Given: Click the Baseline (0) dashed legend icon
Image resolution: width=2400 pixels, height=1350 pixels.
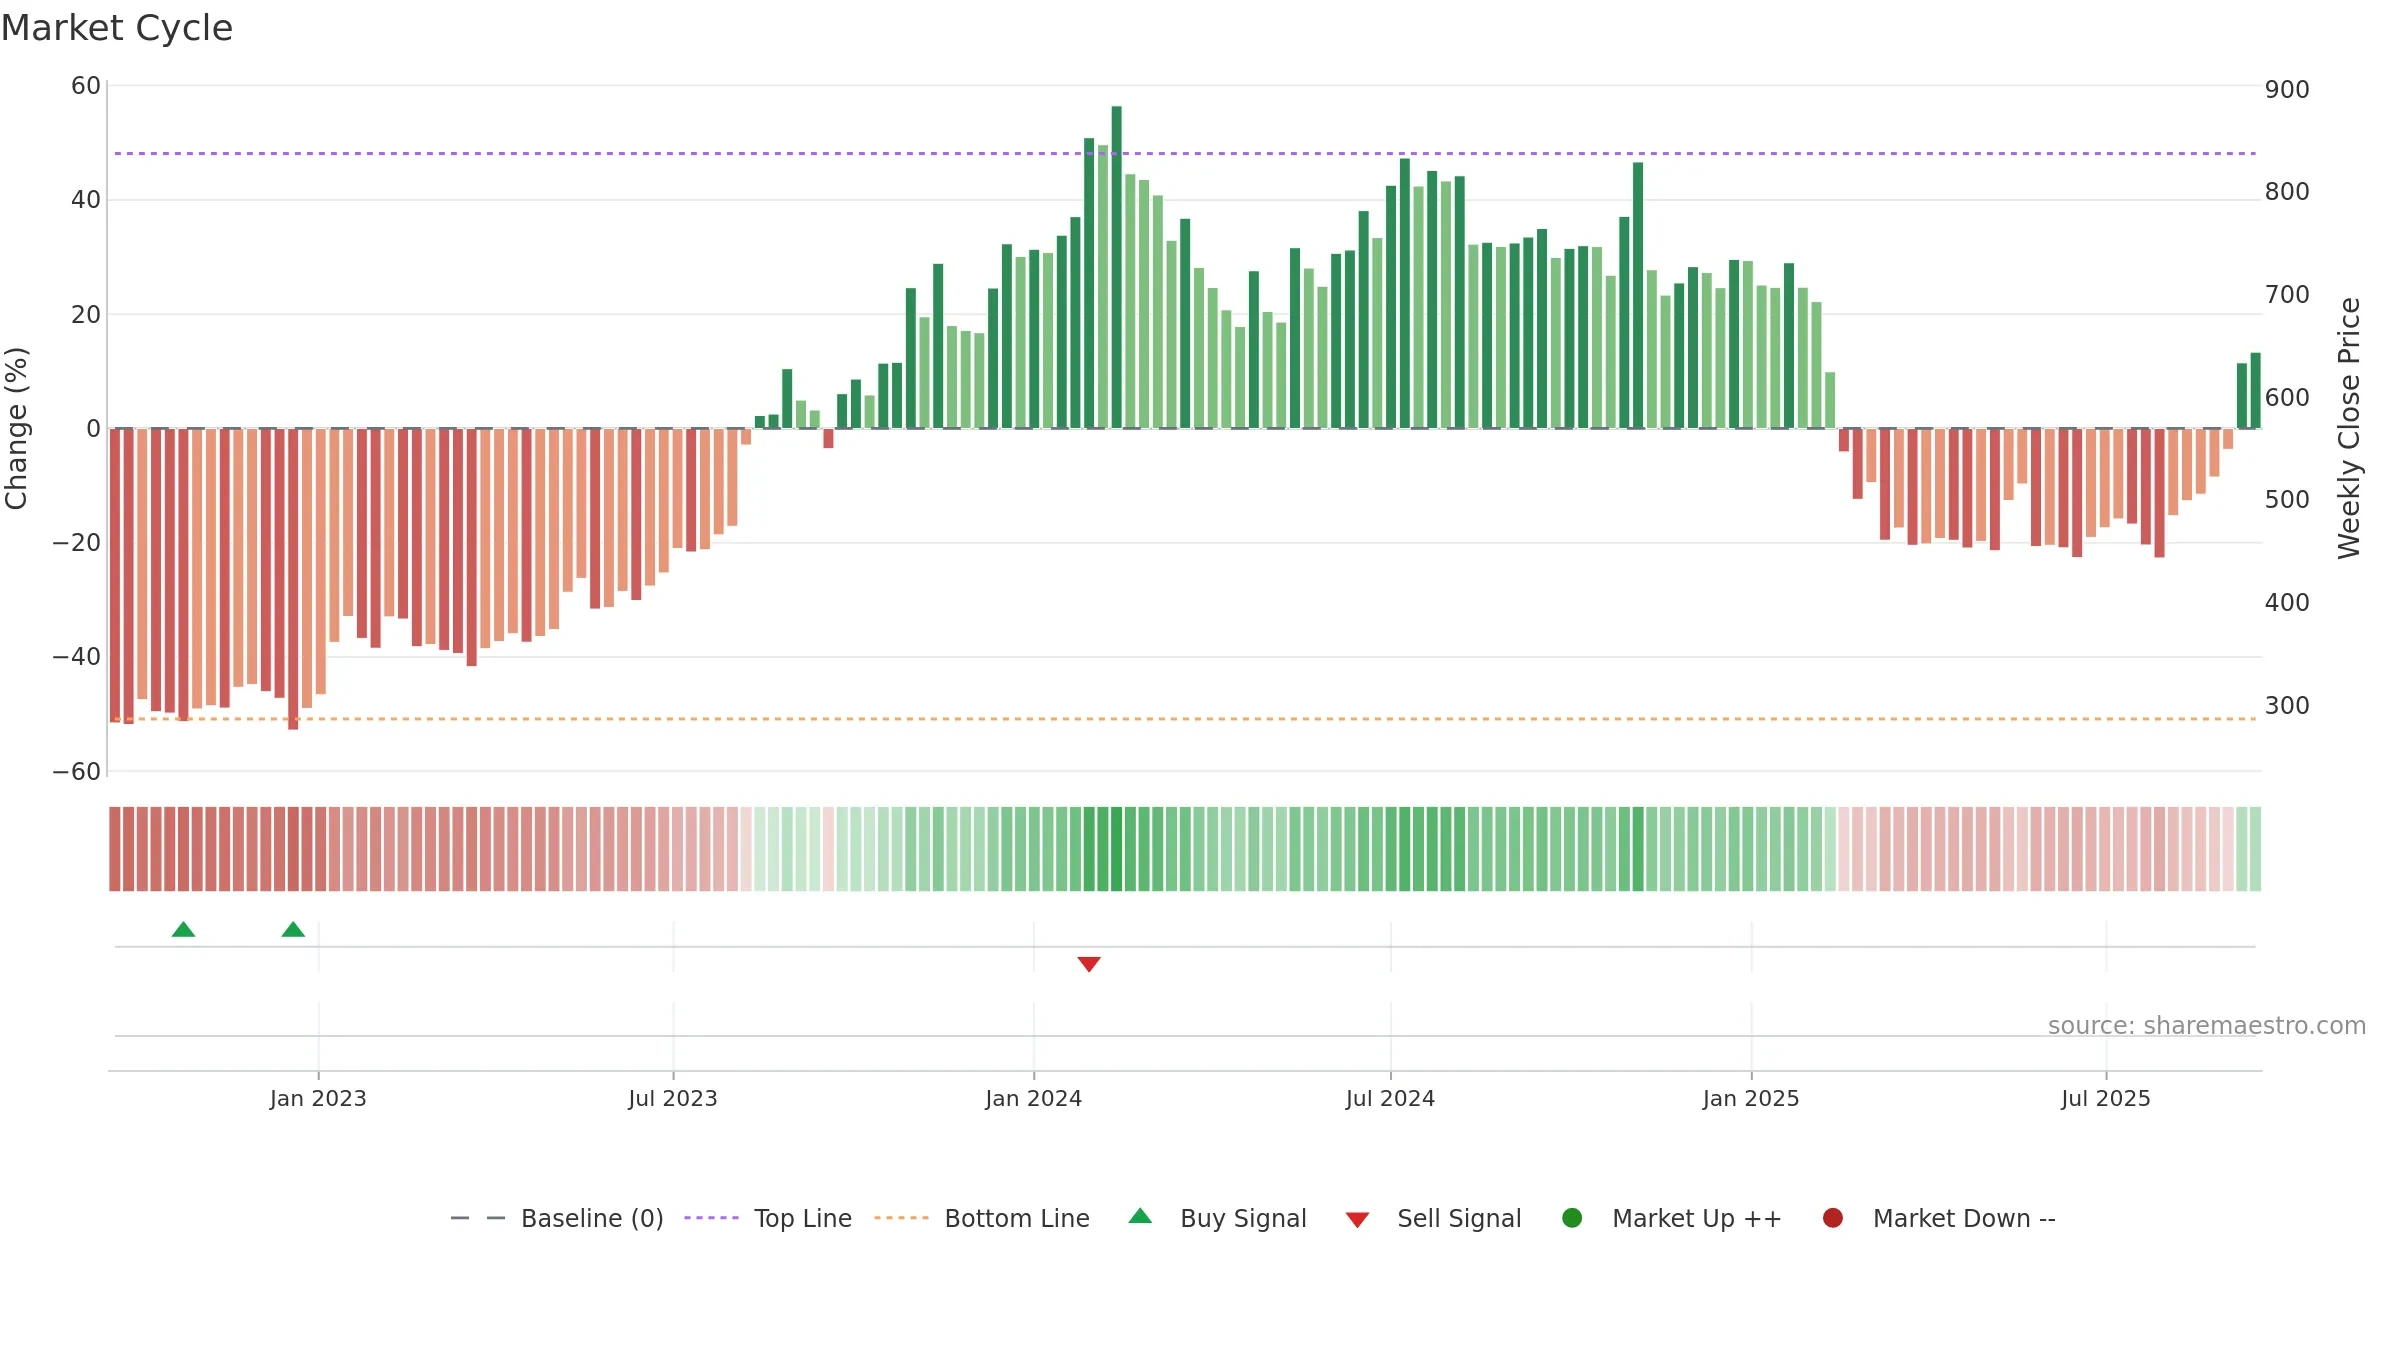Looking at the screenshot, I should [x=478, y=1218].
